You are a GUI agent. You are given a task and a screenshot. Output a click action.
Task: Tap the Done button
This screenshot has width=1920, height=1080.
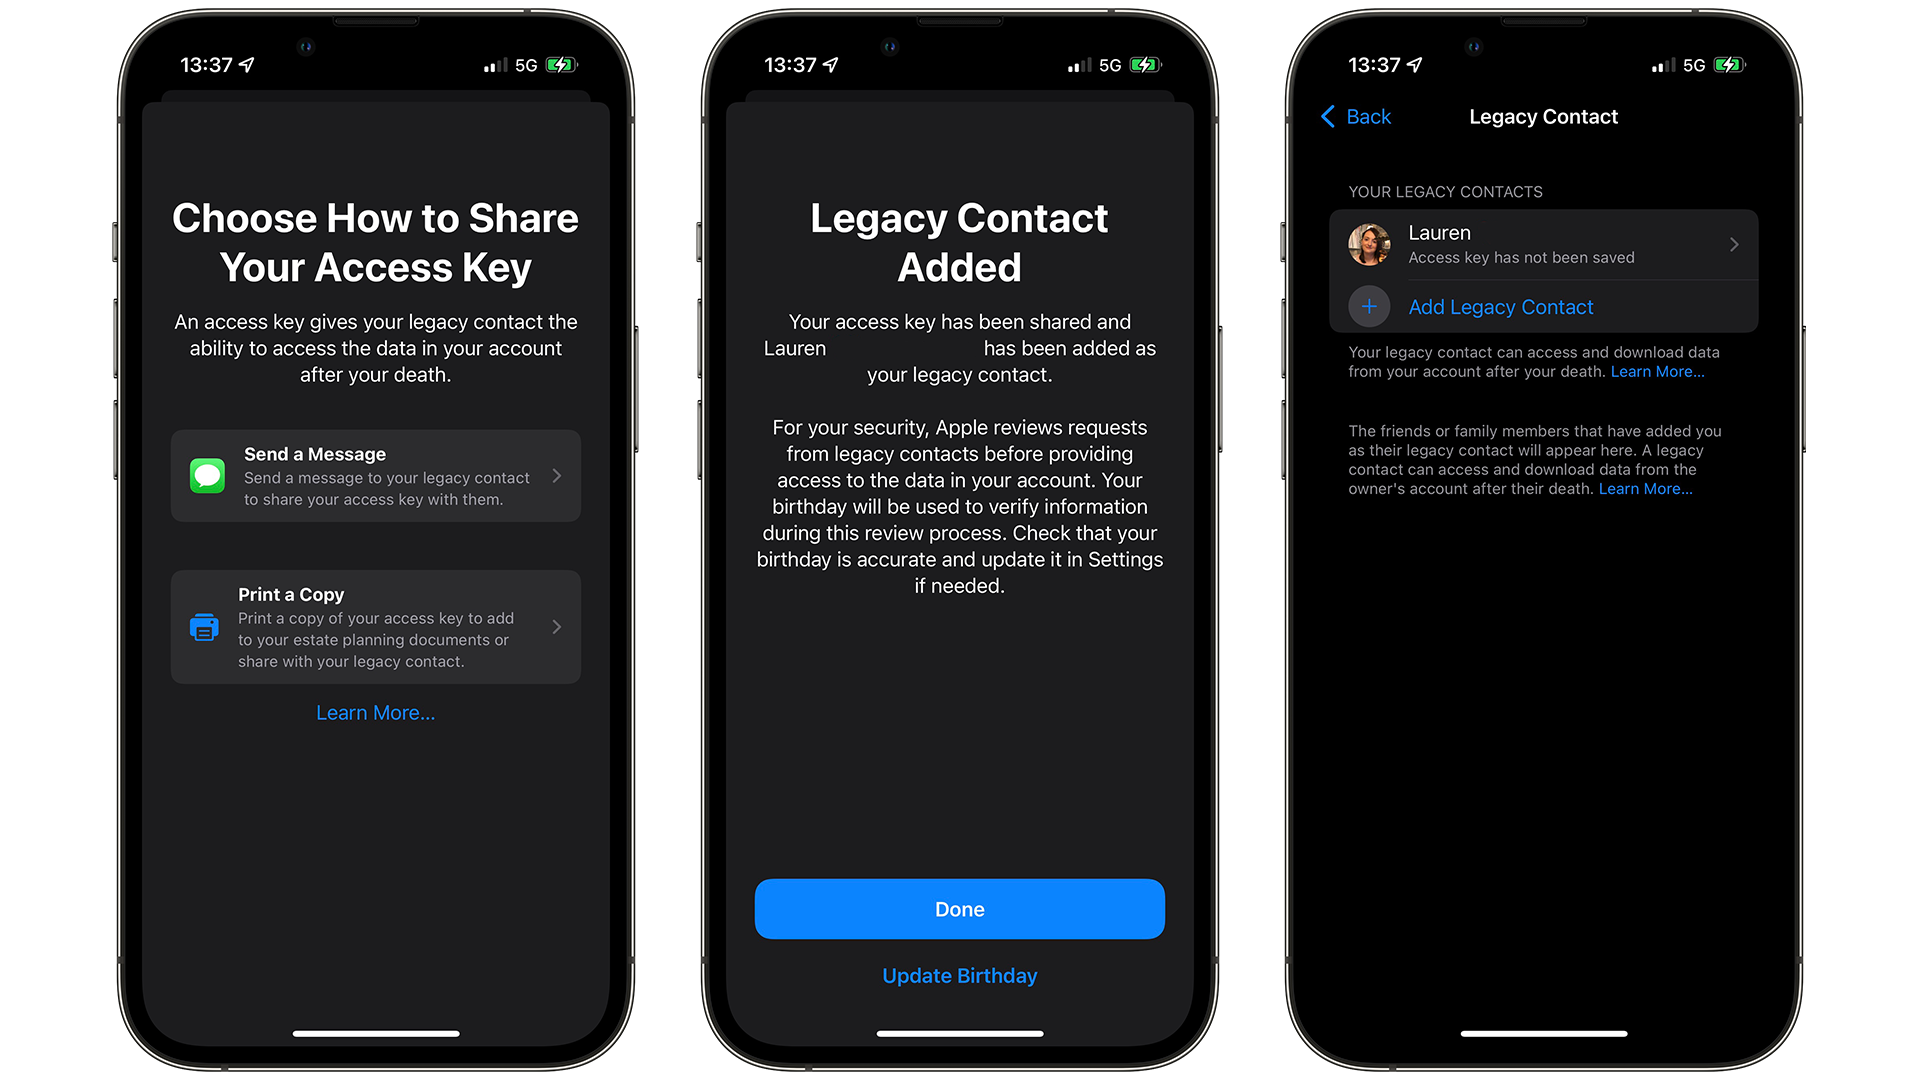tap(960, 907)
